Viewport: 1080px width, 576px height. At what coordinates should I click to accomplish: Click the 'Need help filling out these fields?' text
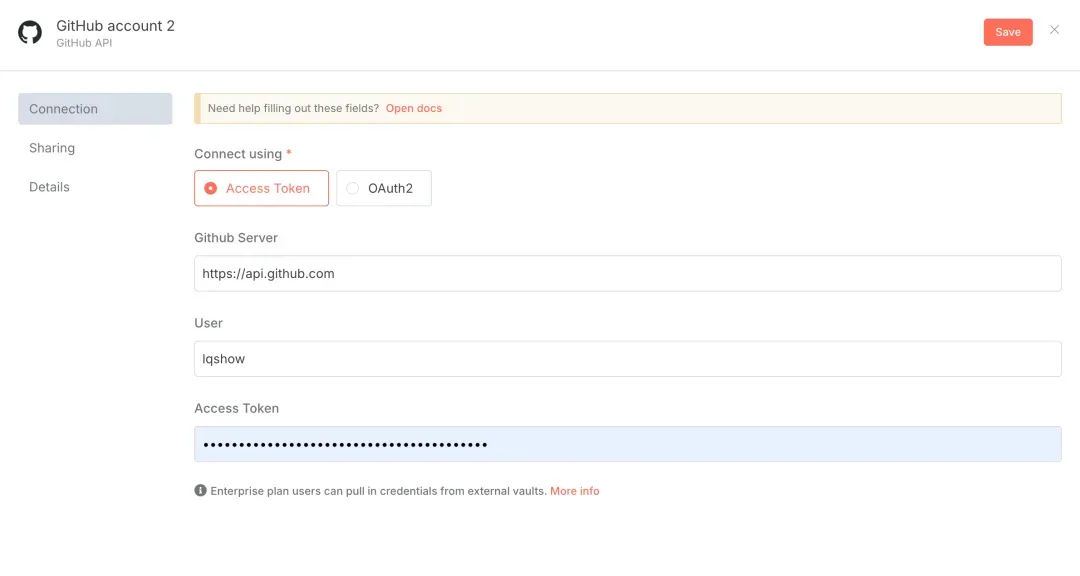pos(293,108)
